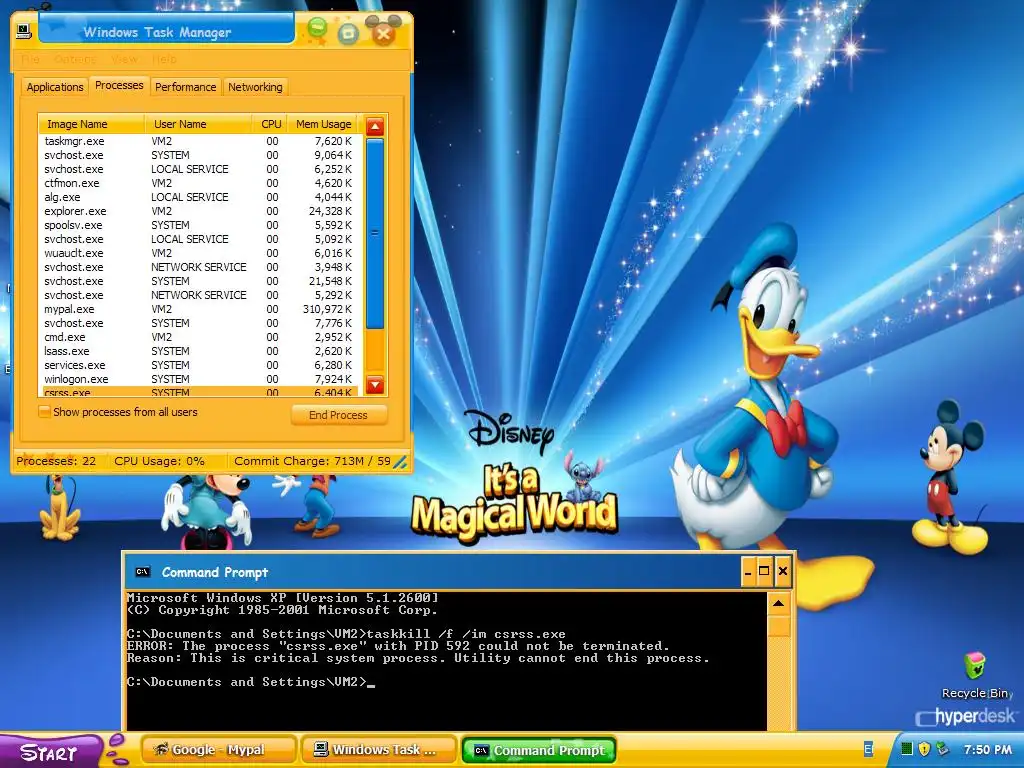The image size is (1024, 768).
Task: Sort by the CPU column header
Action: [x=270, y=124]
